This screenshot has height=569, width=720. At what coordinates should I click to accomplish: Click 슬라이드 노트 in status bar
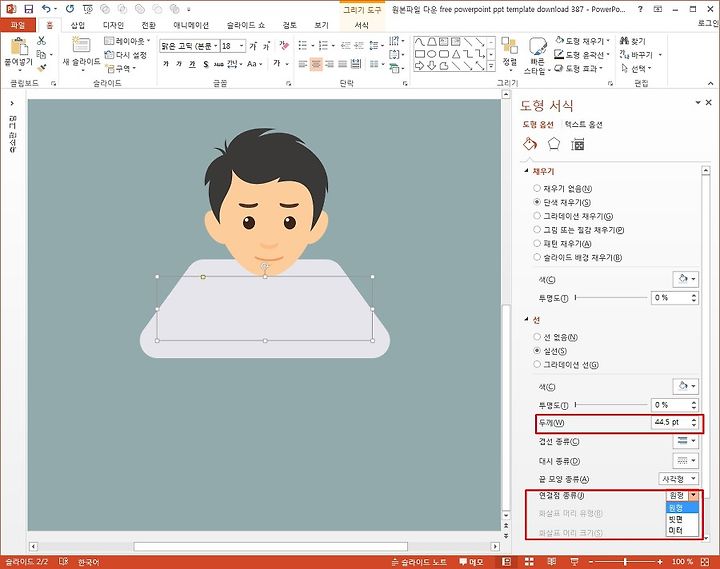pyautogui.click(x=419, y=562)
